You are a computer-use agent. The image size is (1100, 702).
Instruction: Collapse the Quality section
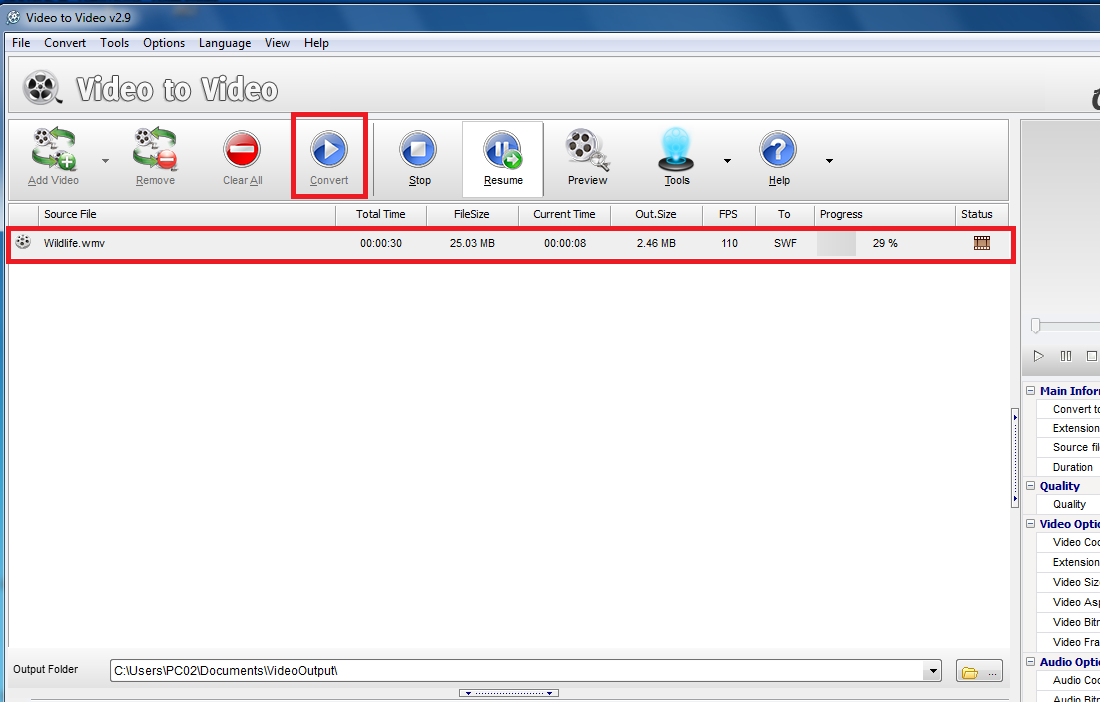click(x=1031, y=486)
